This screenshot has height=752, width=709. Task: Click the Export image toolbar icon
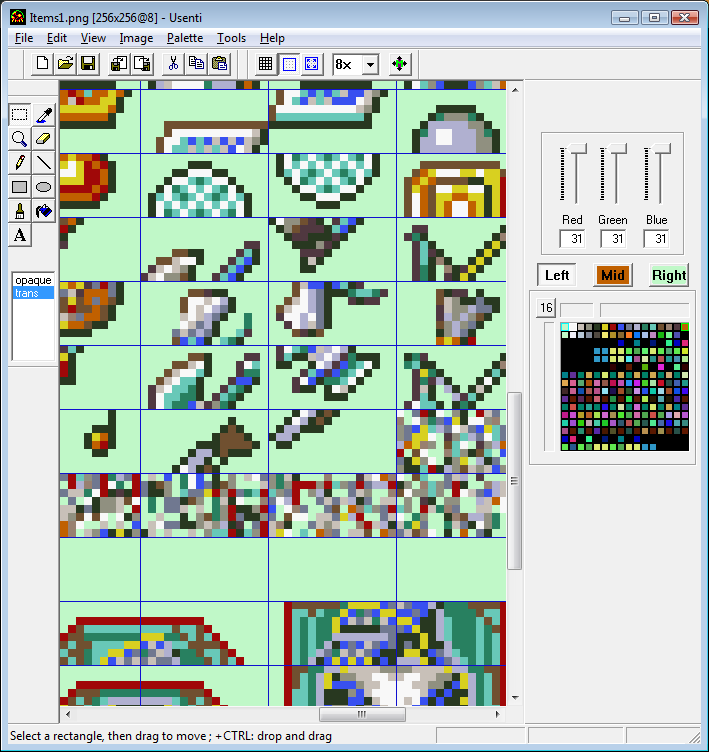click(142, 64)
